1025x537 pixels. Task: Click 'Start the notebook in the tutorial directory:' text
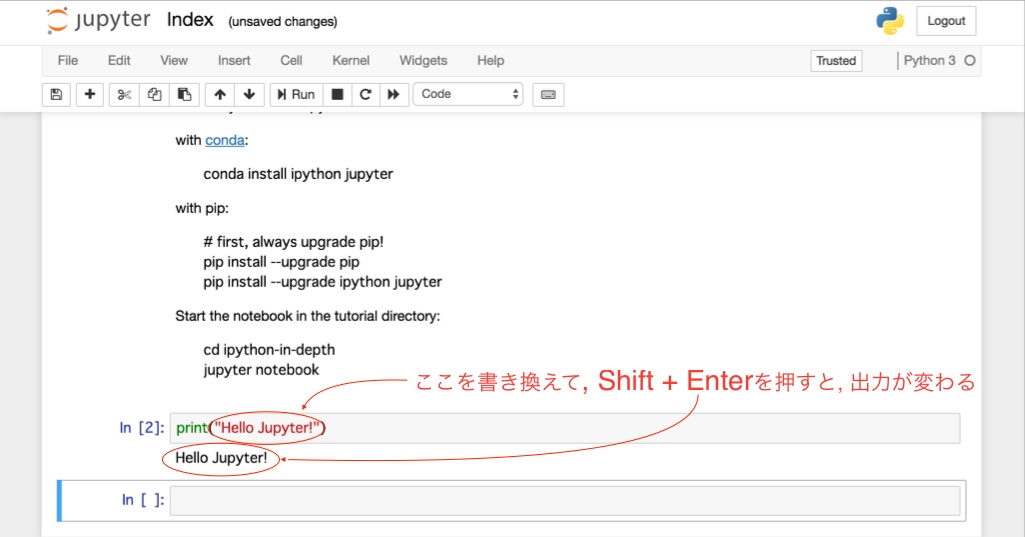[x=307, y=316]
